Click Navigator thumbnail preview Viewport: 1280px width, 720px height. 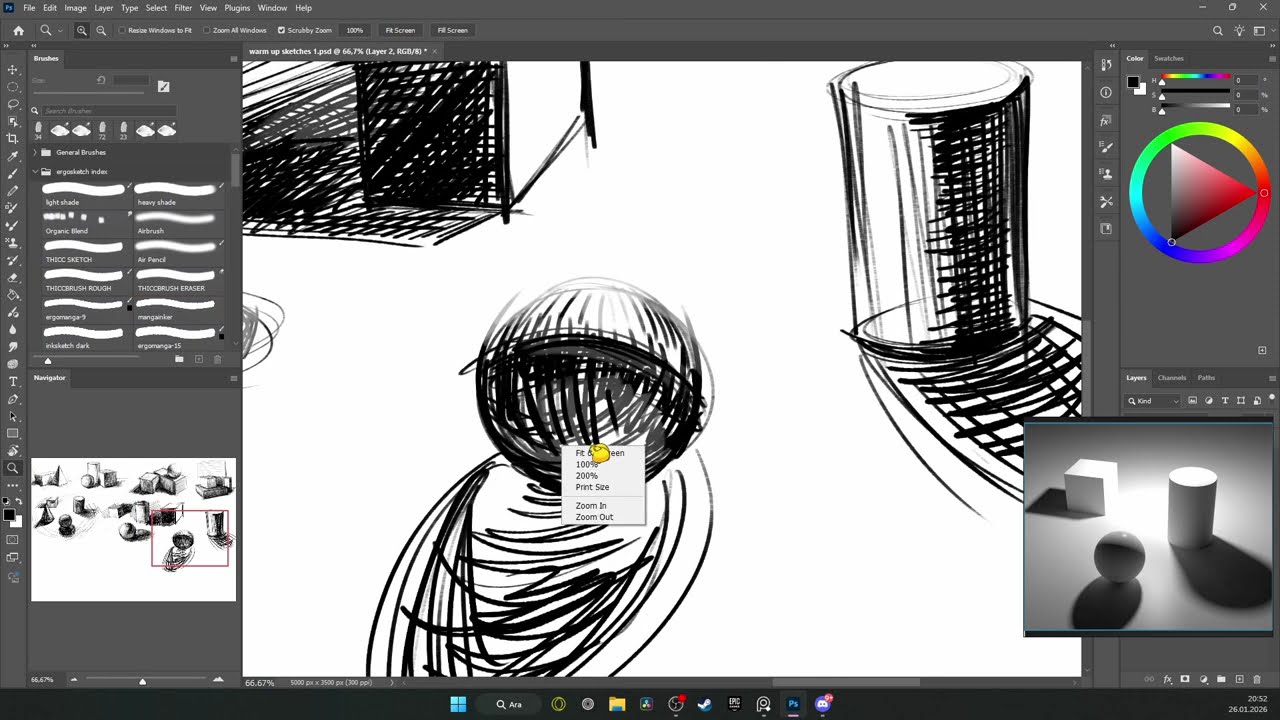point(134,530)
